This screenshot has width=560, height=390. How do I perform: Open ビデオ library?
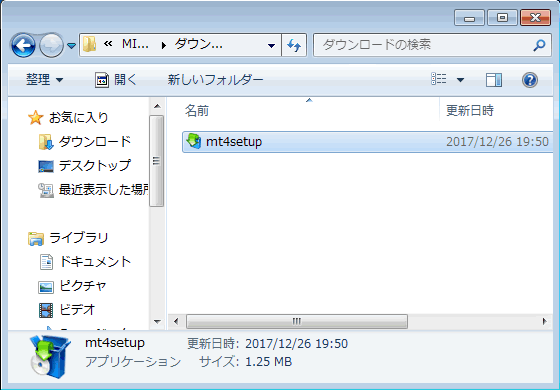77,310
